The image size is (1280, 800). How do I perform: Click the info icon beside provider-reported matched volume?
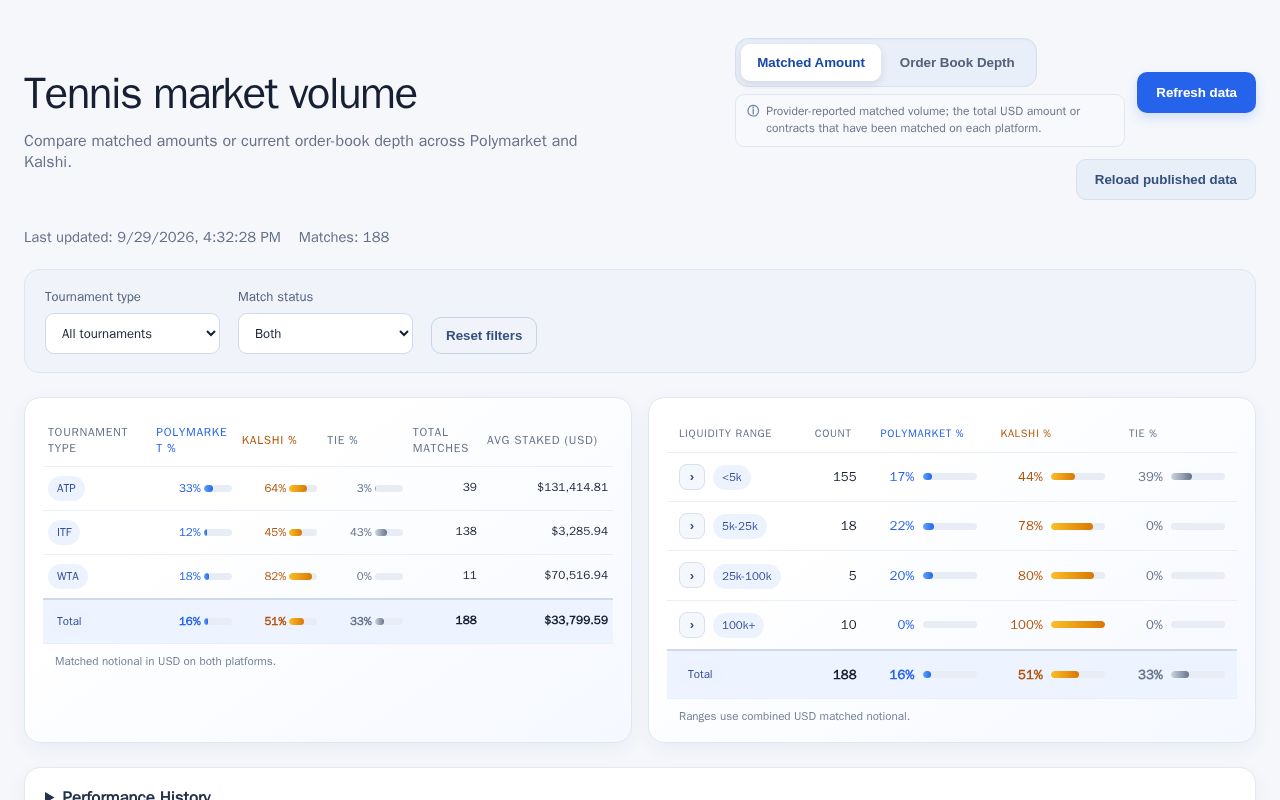pyautogui.click(x=753, y=111)
